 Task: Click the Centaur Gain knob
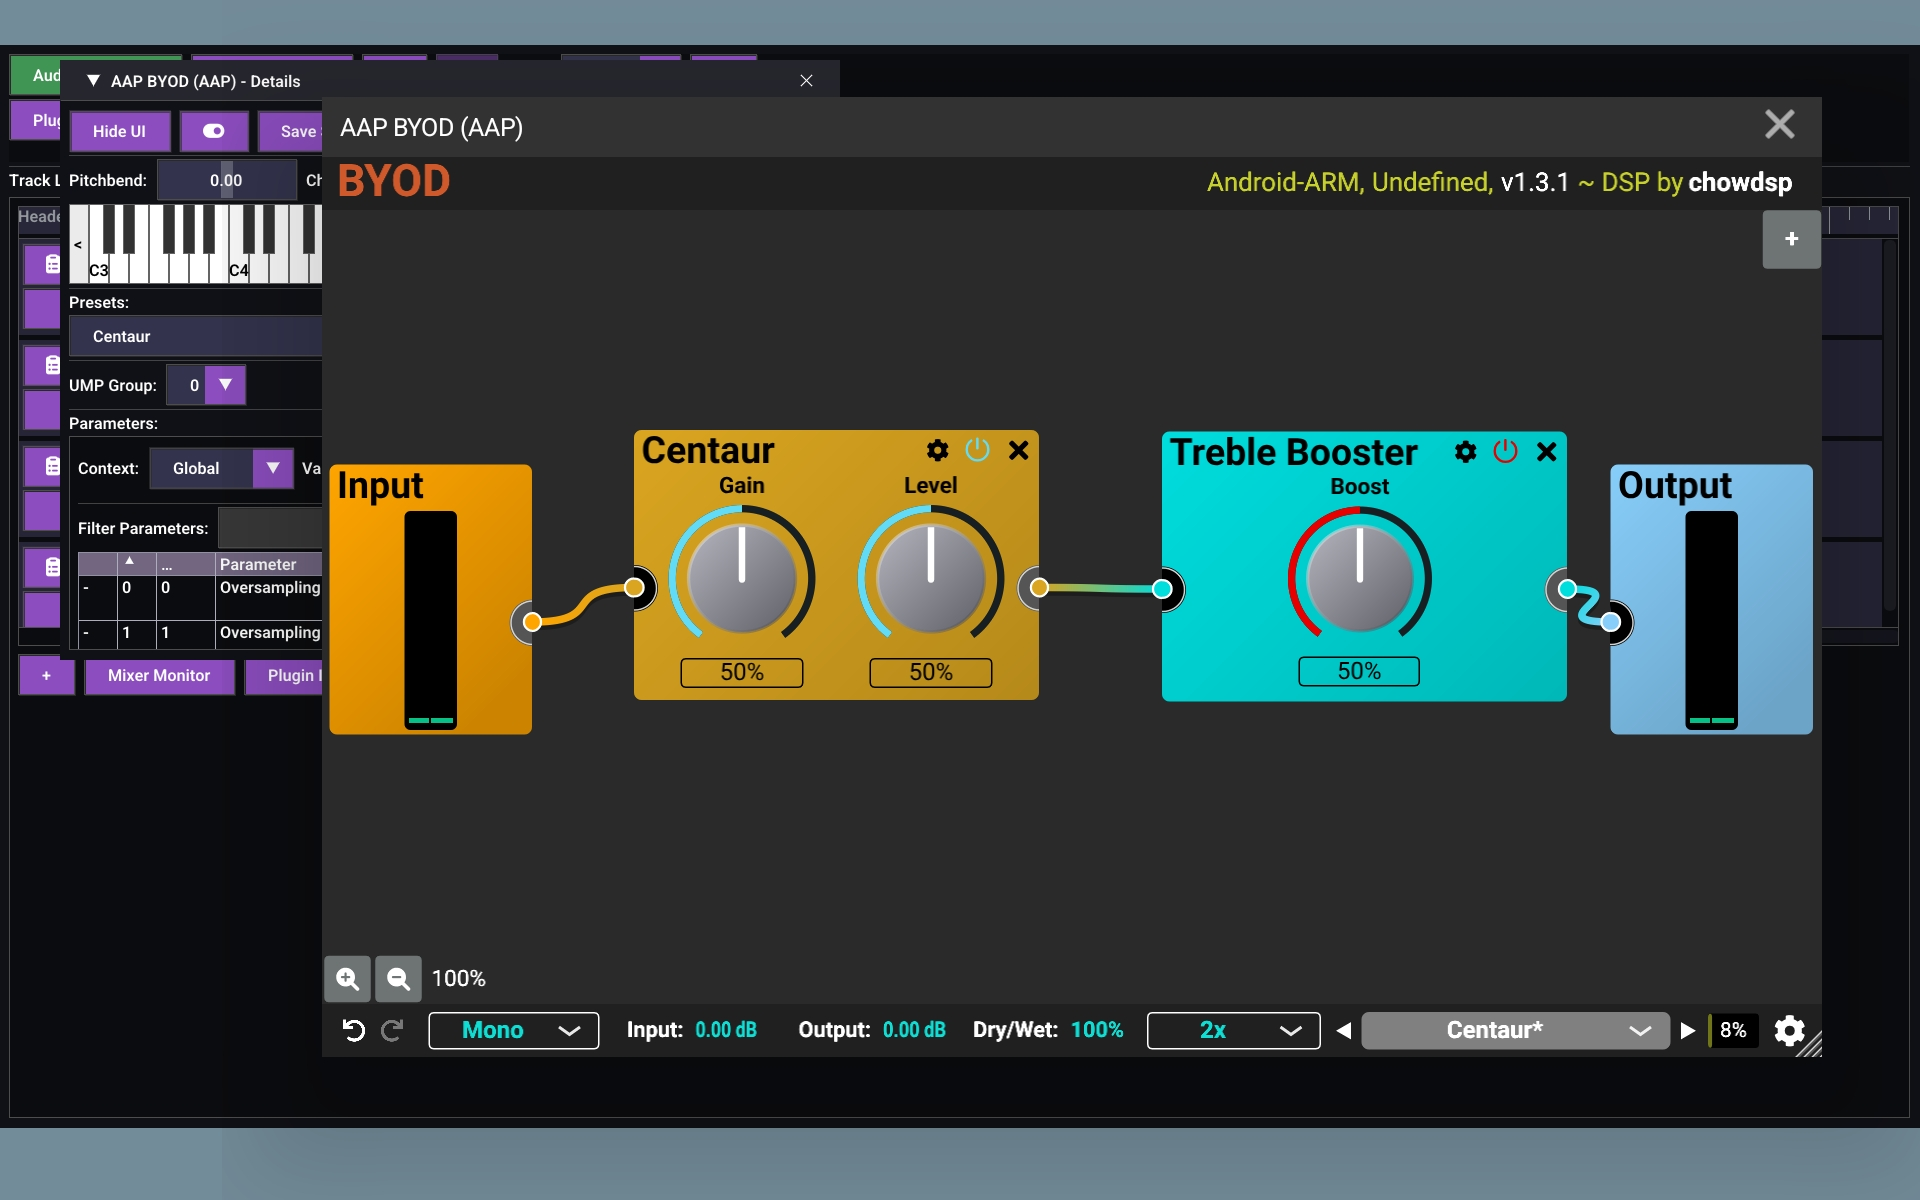click(741, 578)
